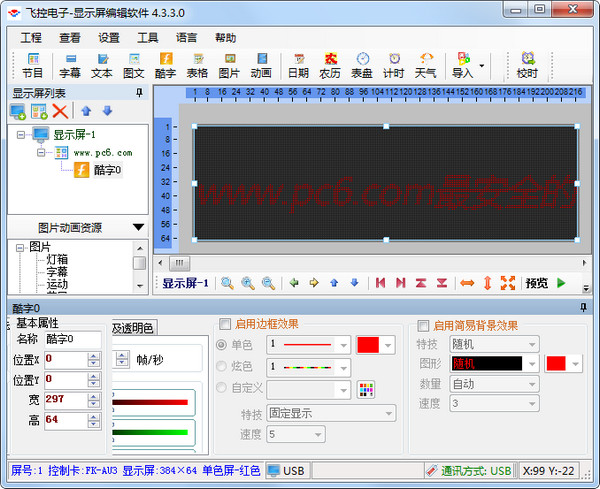Stretch item vertically to full height
The height and width of the screenshot is (489, 600).
488,283
